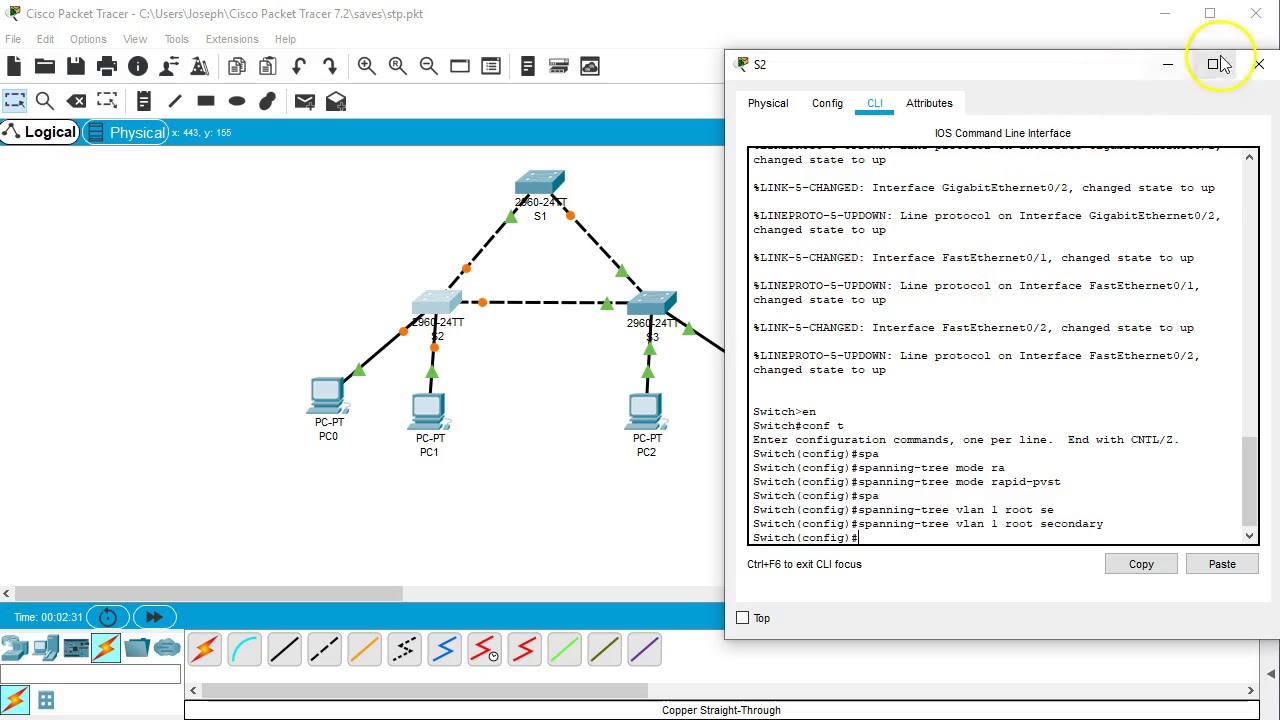Select the Network Devices category icon
The image size is (1280, 720).
(14, 648)
